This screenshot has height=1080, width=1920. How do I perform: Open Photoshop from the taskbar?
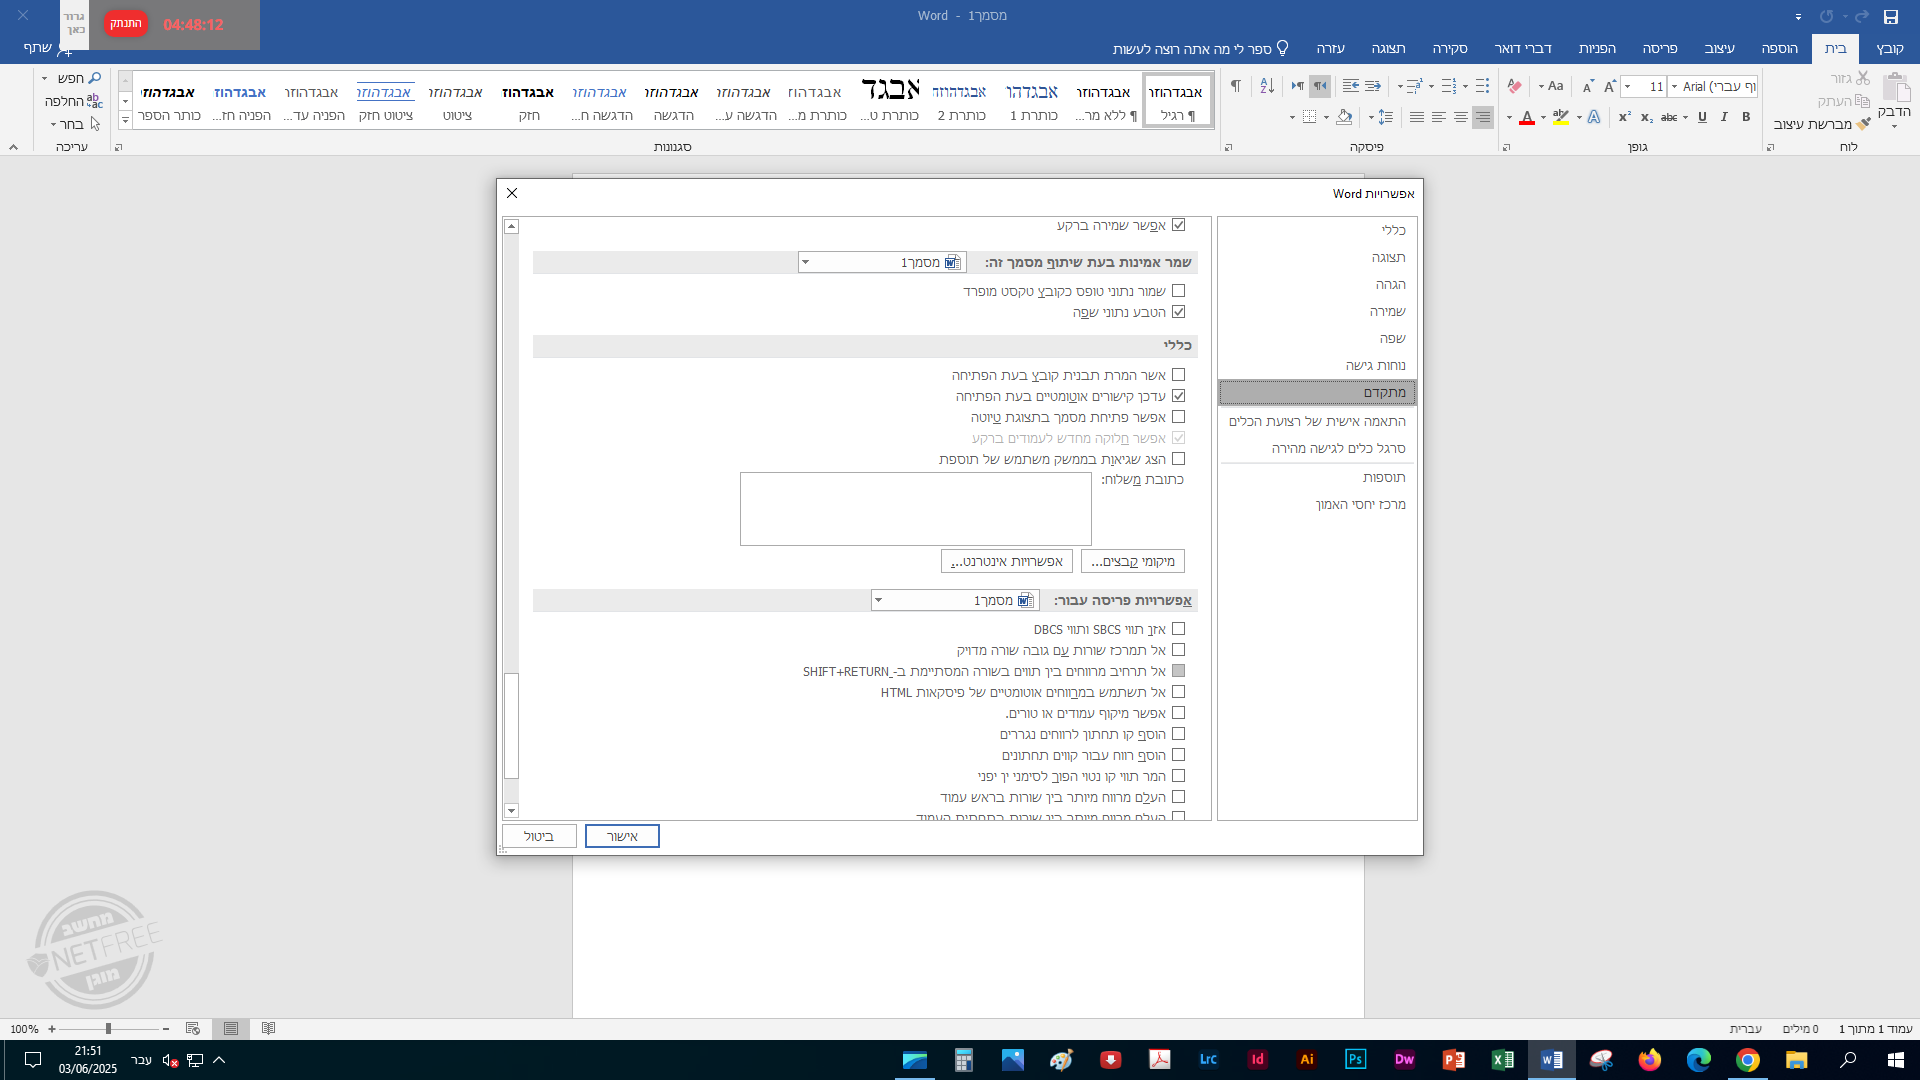click(x=1355, y=1060)
